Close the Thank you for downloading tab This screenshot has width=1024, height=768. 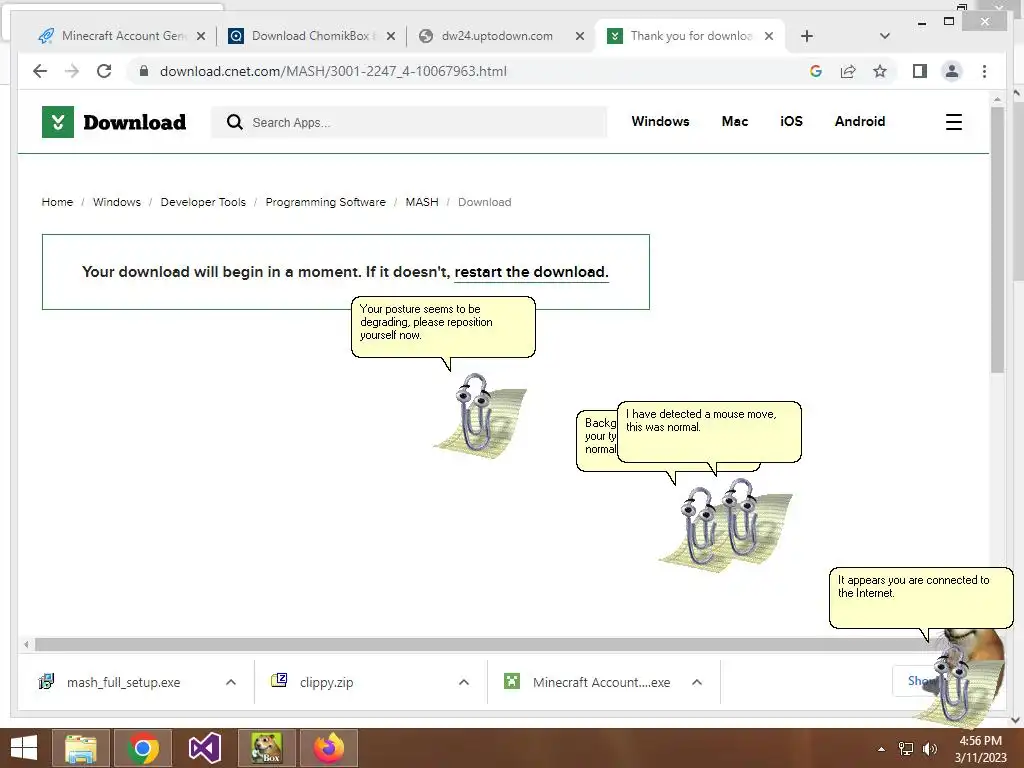pos(769,36)
